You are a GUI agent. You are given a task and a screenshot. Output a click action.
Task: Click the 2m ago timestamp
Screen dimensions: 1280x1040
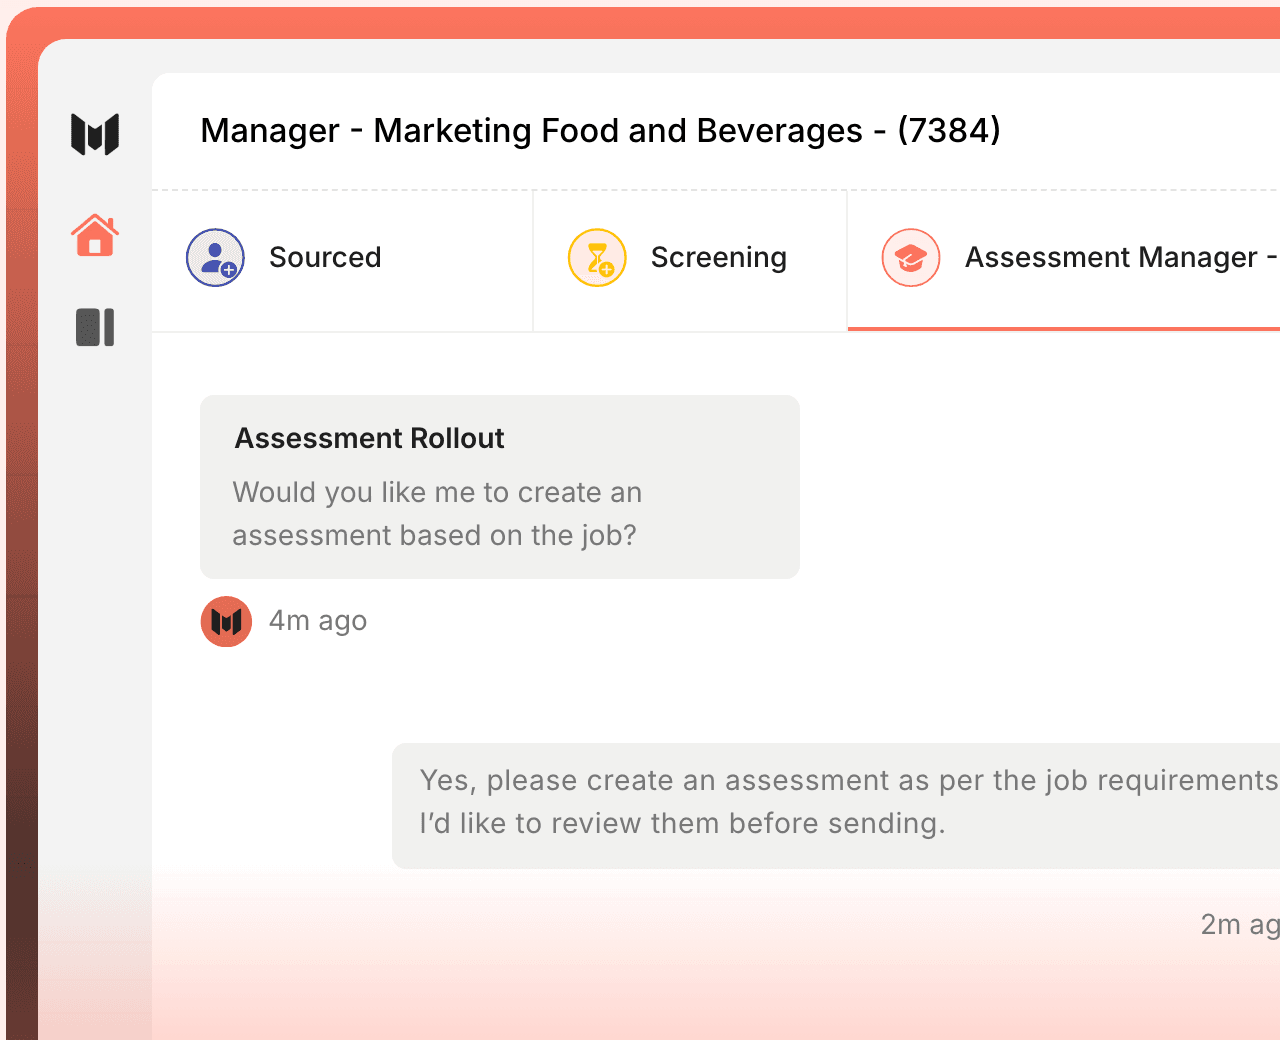(x=1240, y=925)
